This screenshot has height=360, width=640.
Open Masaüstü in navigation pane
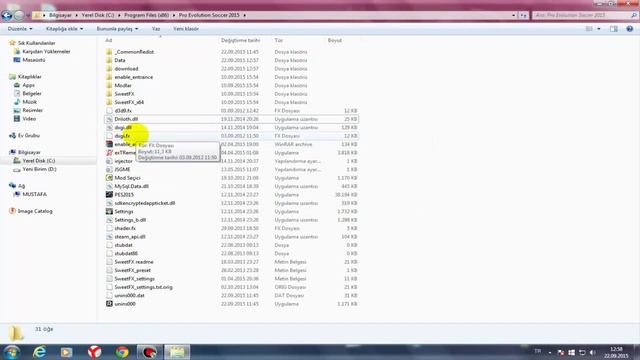tap(34, 60)
